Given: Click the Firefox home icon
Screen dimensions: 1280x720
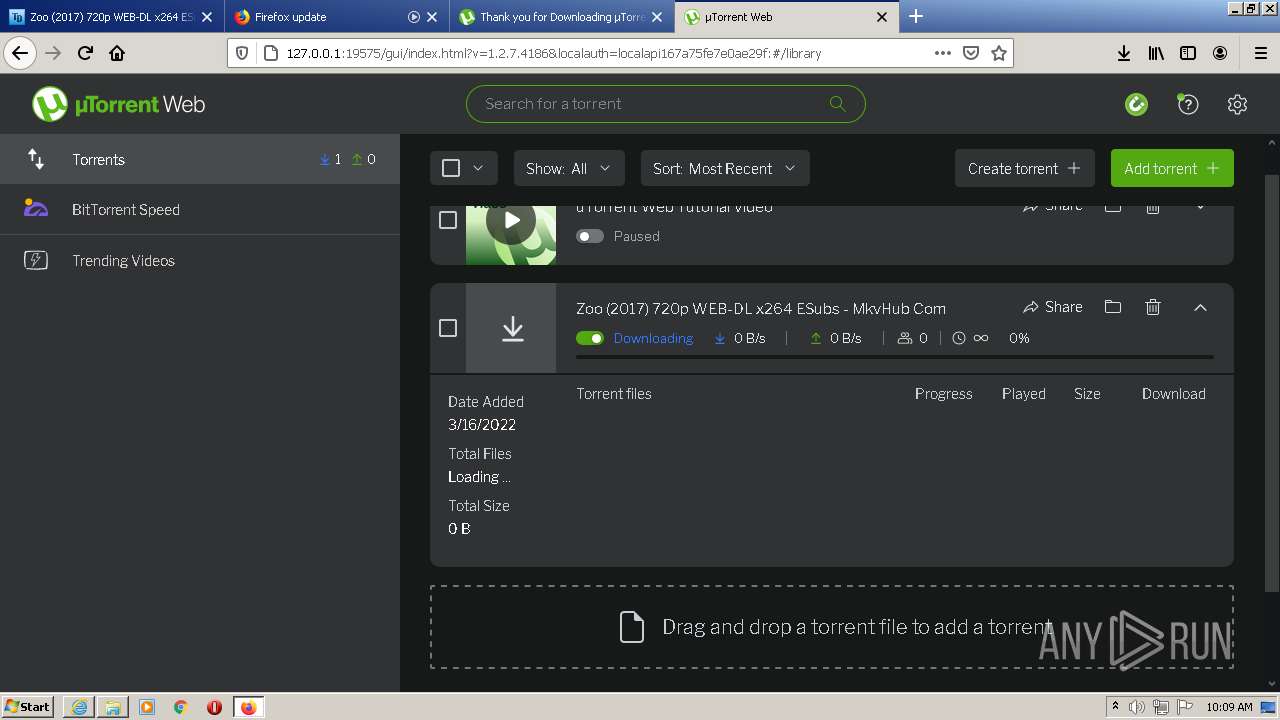Looking at the screenshot, I should pyautogui.click(x=117, y=53).
